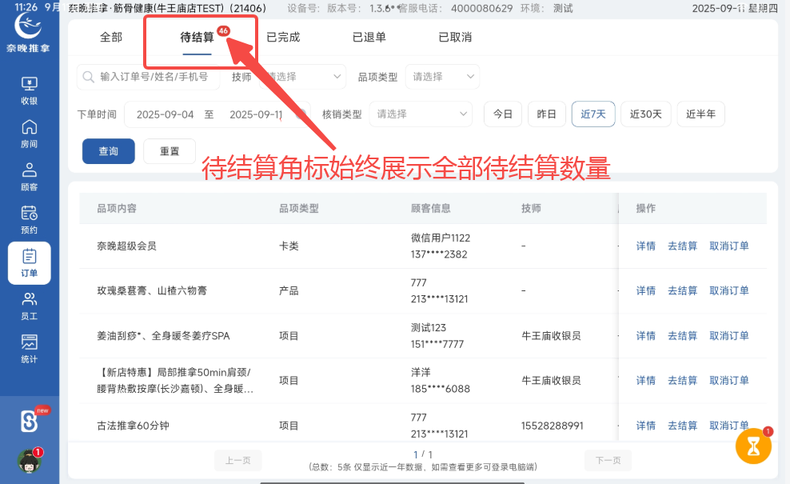The height and width of the screenshot is (484, 790).
Task: Select the 员工 staff sidebar icon
Action: (29, 306)
